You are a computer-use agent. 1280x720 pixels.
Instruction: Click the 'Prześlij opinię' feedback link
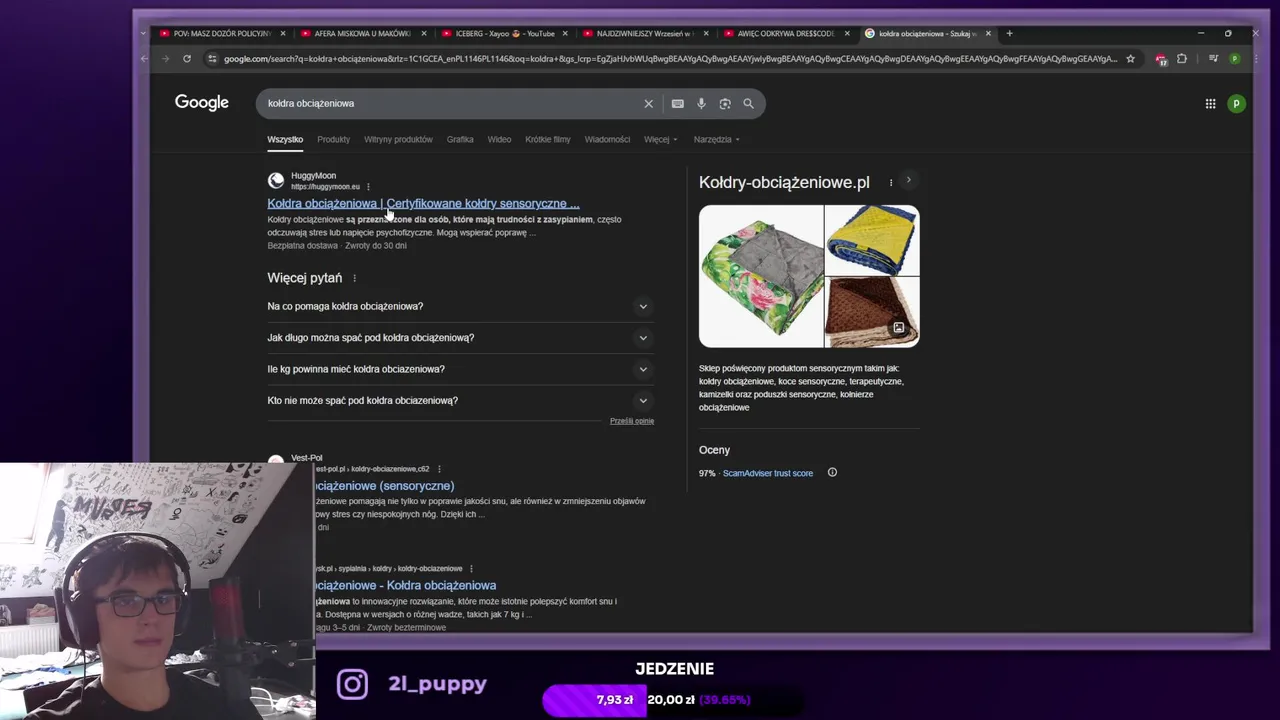pos(632,421)
